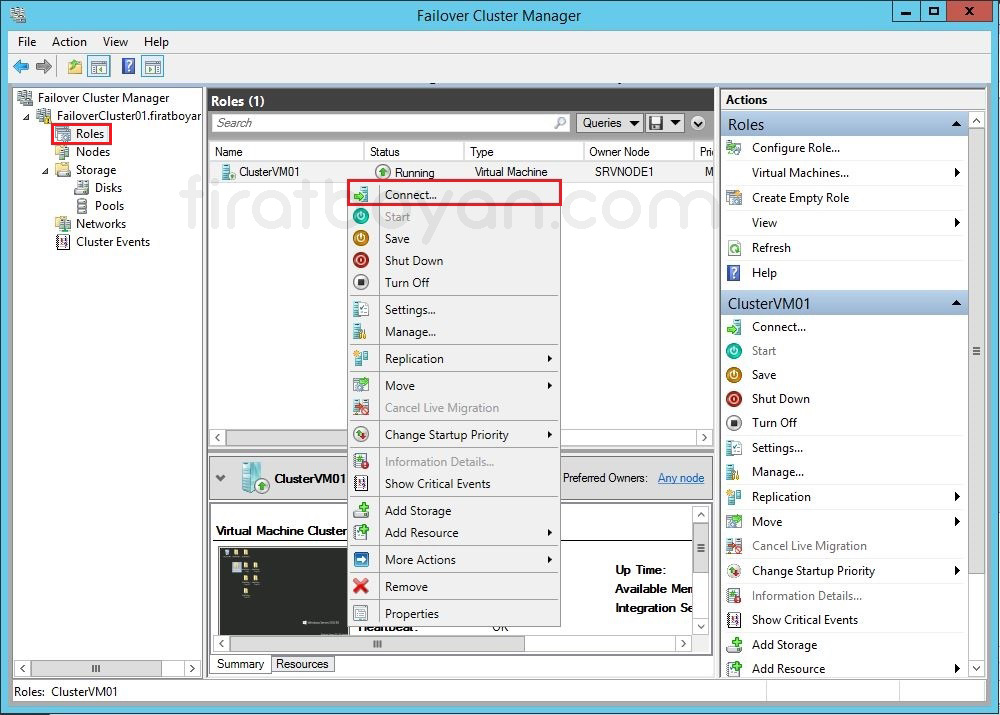Open More Actions submenu in context menu

[x=455, y=559]
